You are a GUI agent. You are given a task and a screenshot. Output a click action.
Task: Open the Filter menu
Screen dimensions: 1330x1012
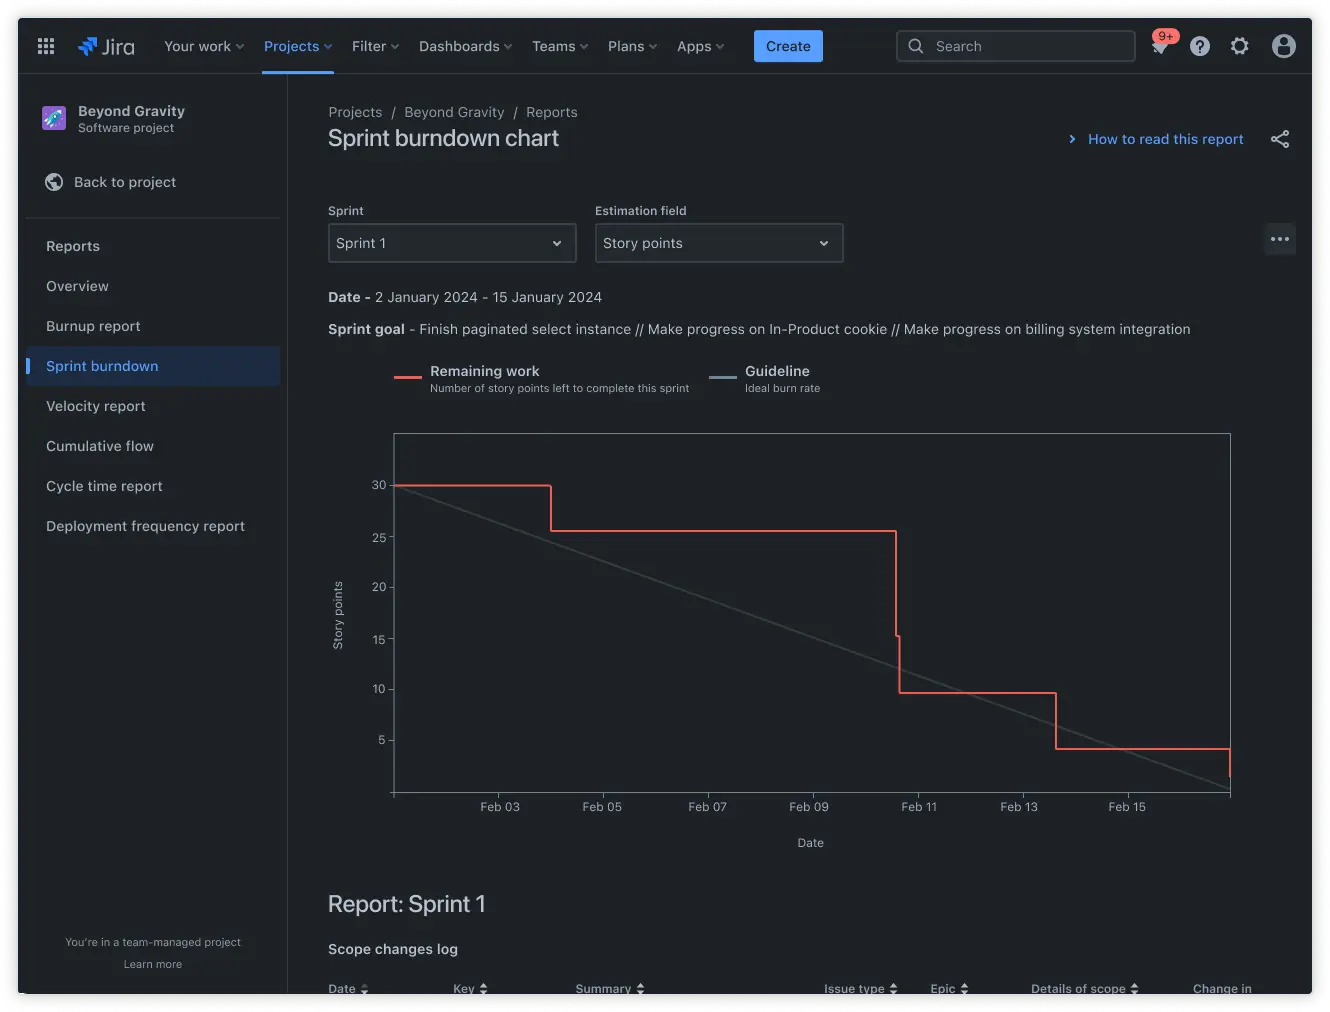(x=375, y=46)
